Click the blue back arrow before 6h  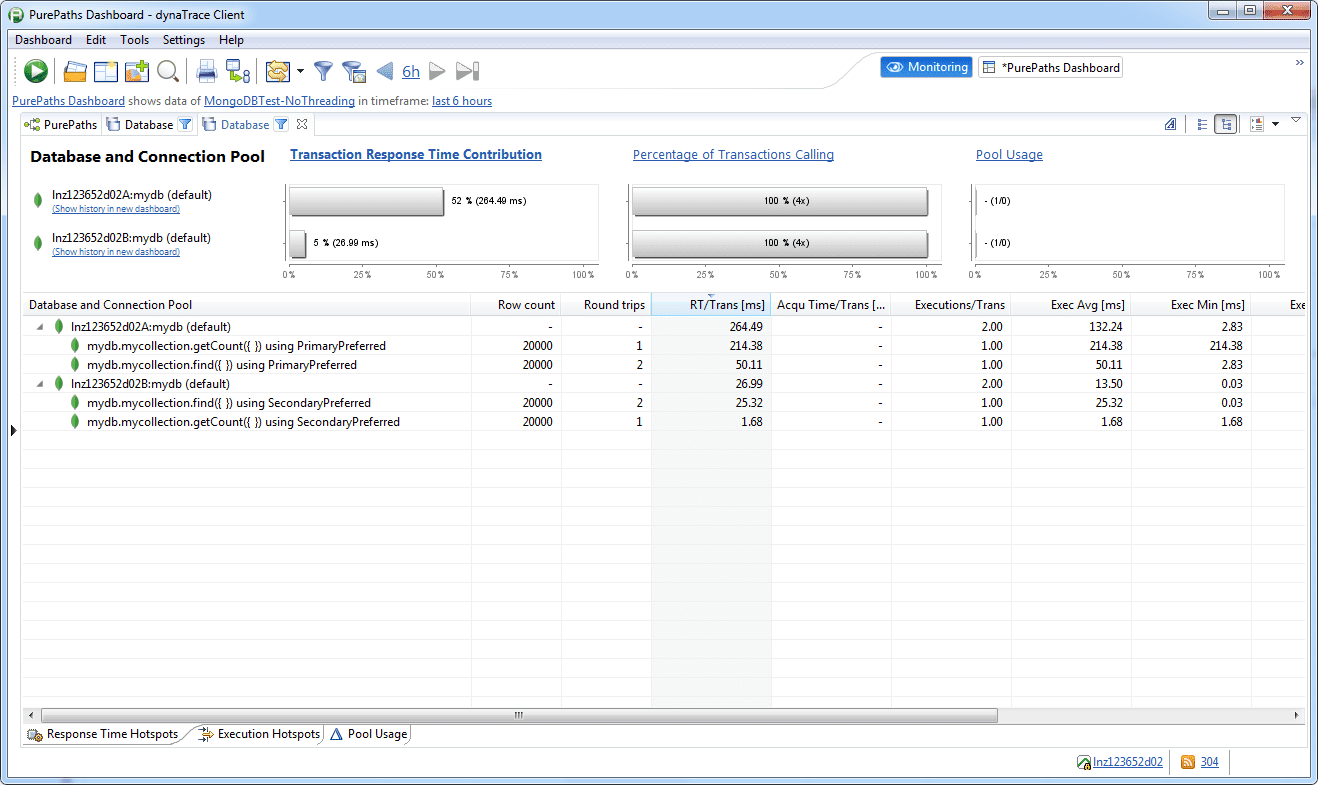(x=385, y=71)
